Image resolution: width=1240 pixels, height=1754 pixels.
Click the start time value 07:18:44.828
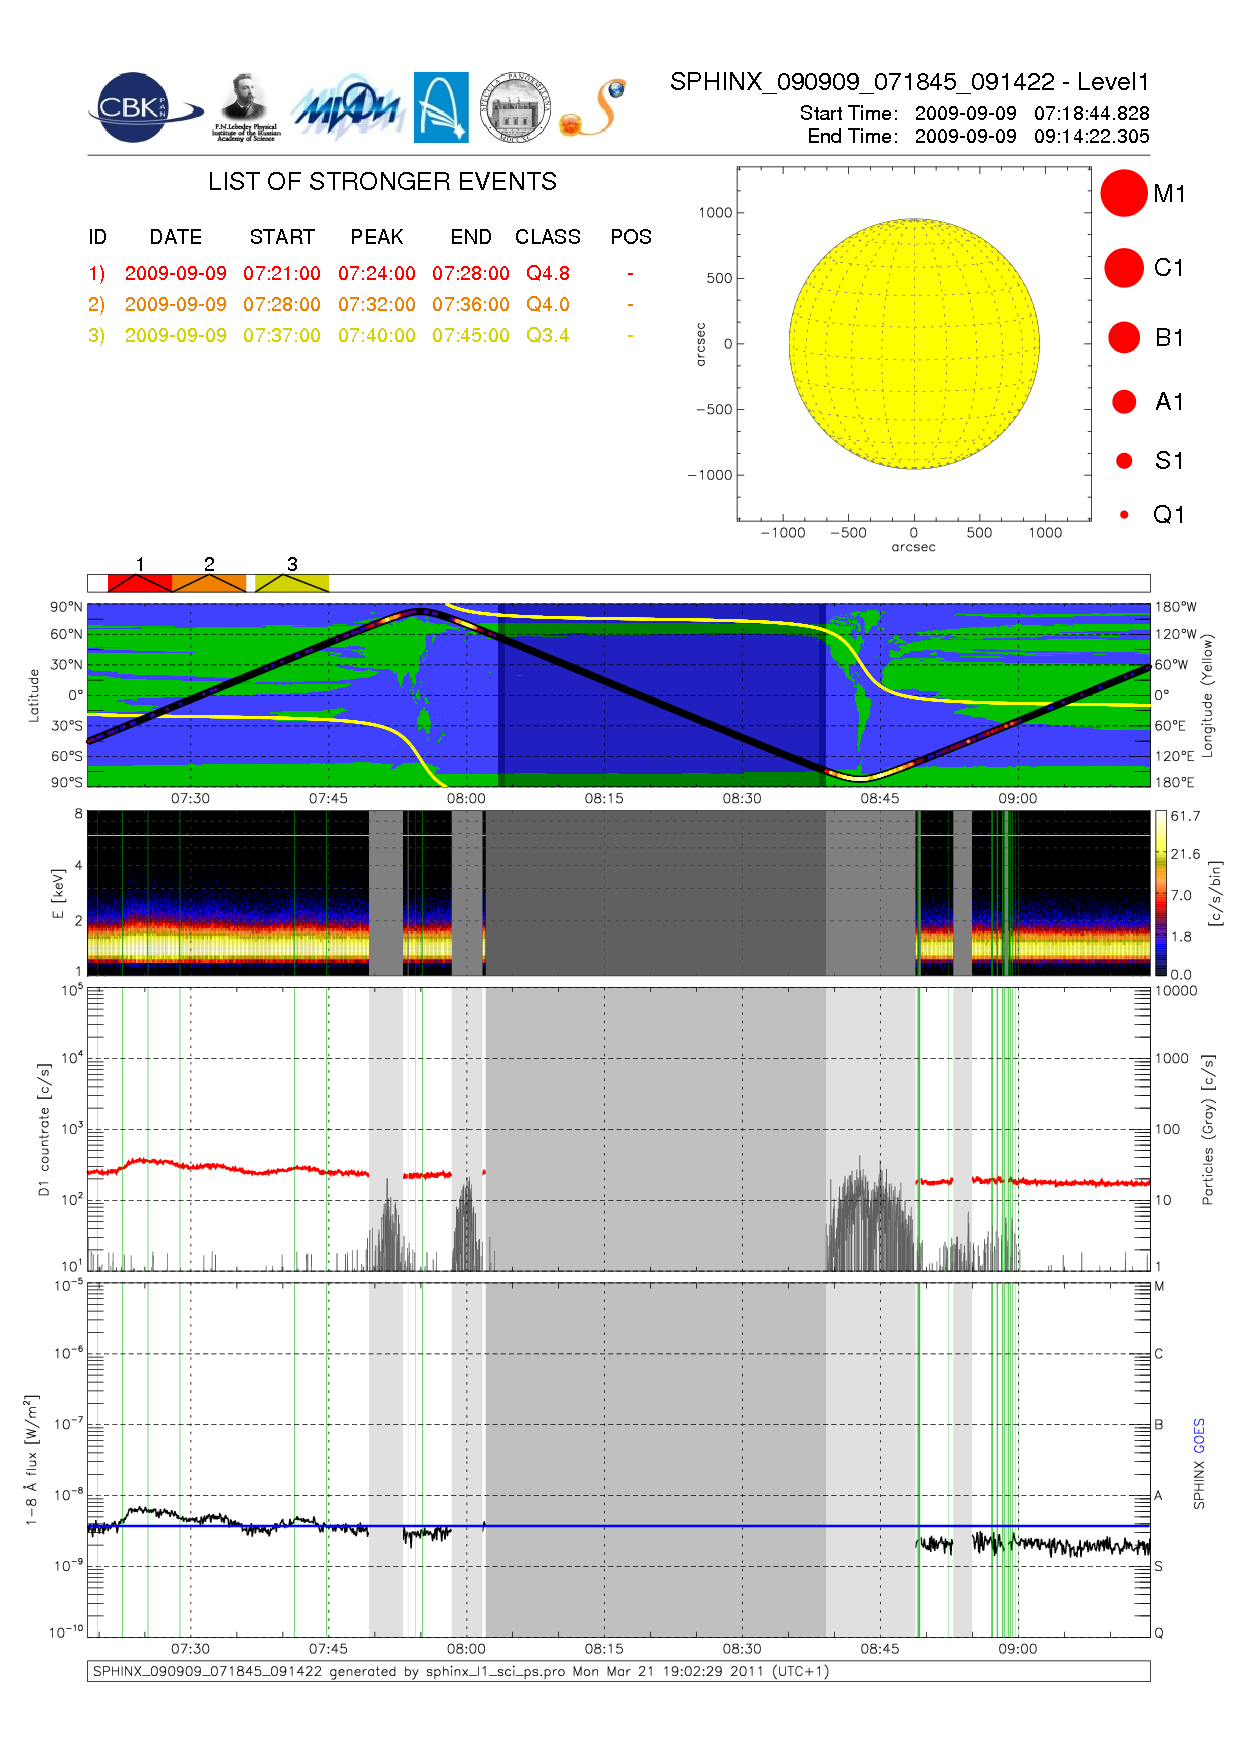click(1092, 113)
